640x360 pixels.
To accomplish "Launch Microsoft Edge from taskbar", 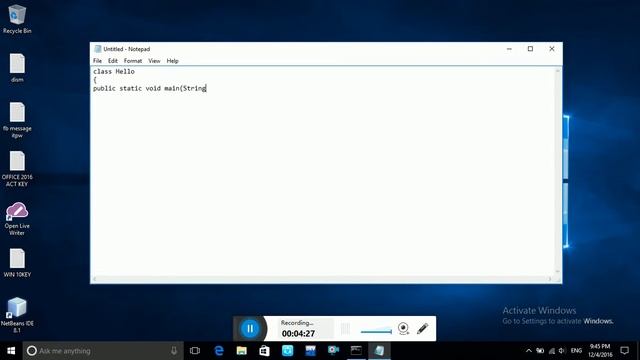I will [x=219, y=351].
